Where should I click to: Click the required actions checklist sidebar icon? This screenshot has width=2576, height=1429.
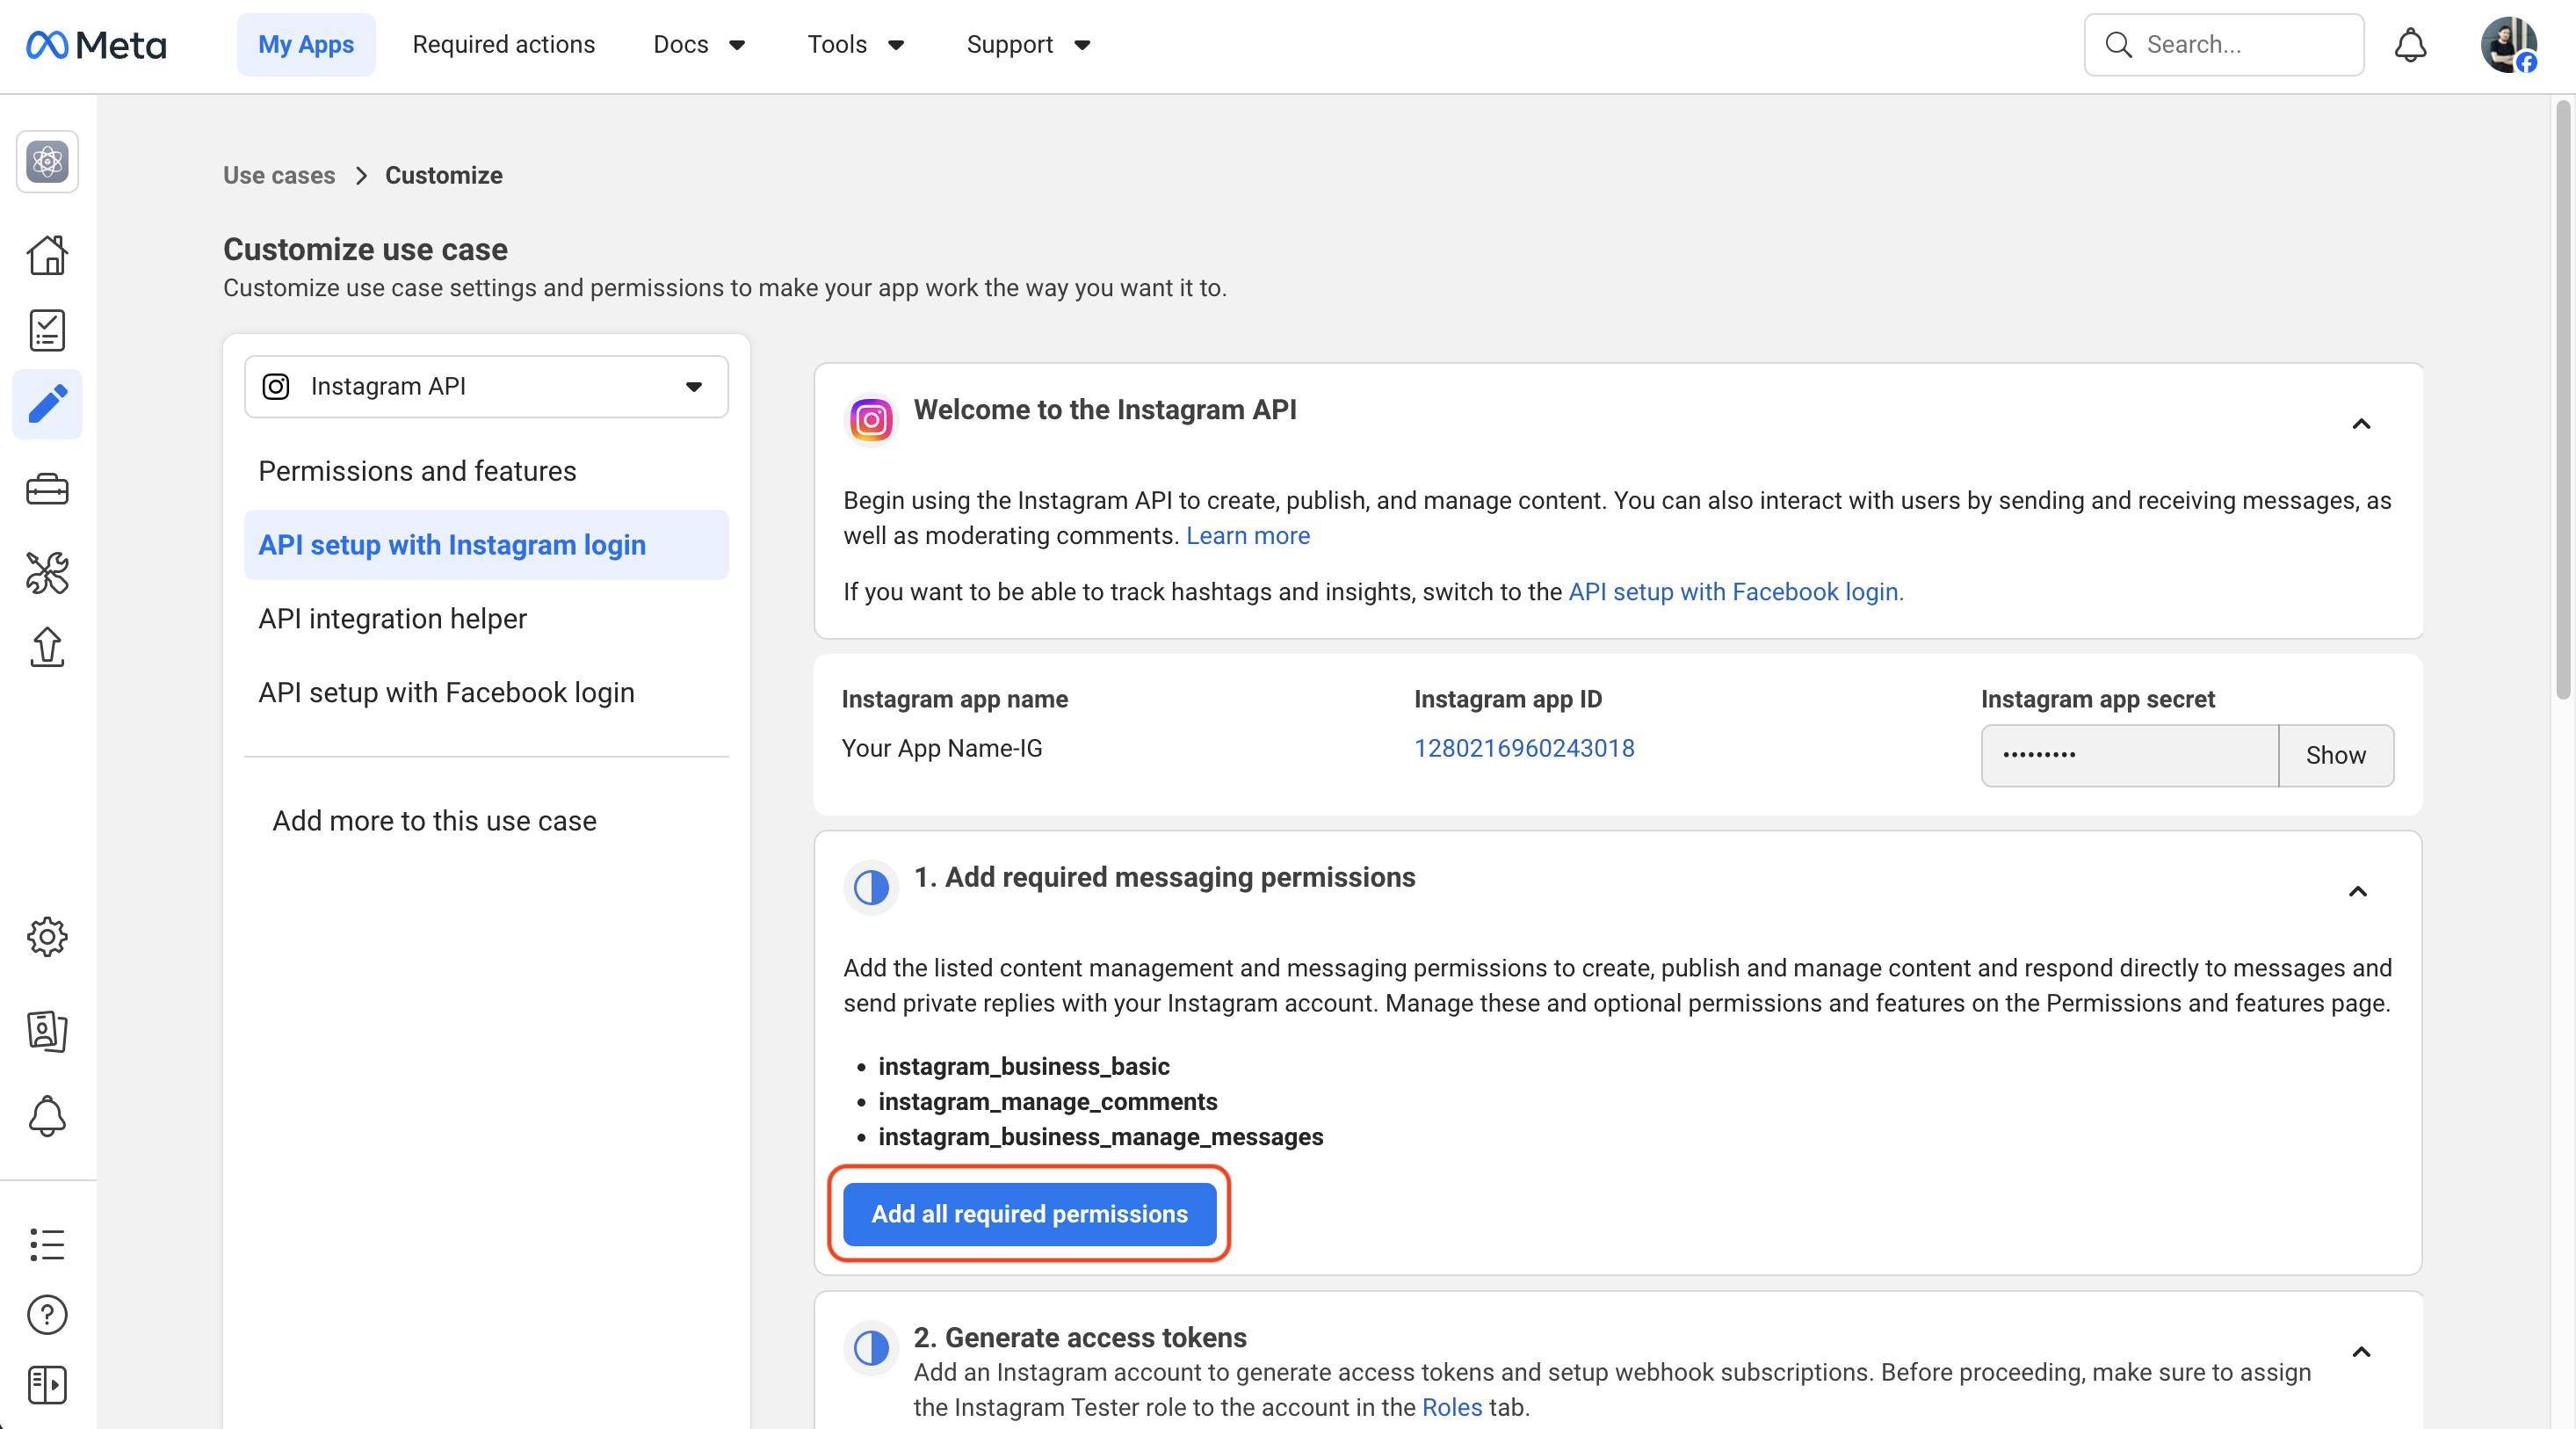[47, 330]
